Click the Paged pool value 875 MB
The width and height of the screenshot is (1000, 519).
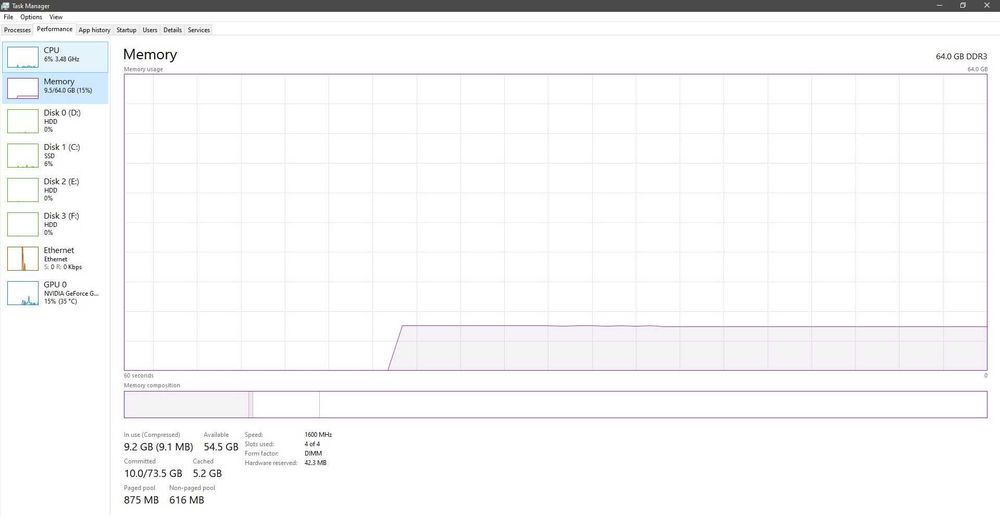(x=141, y=501)
